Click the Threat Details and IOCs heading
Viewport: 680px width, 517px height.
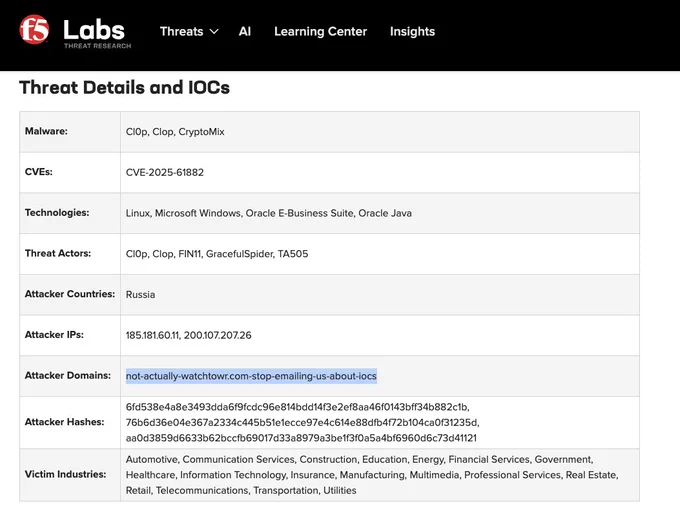tap(124, 87)
